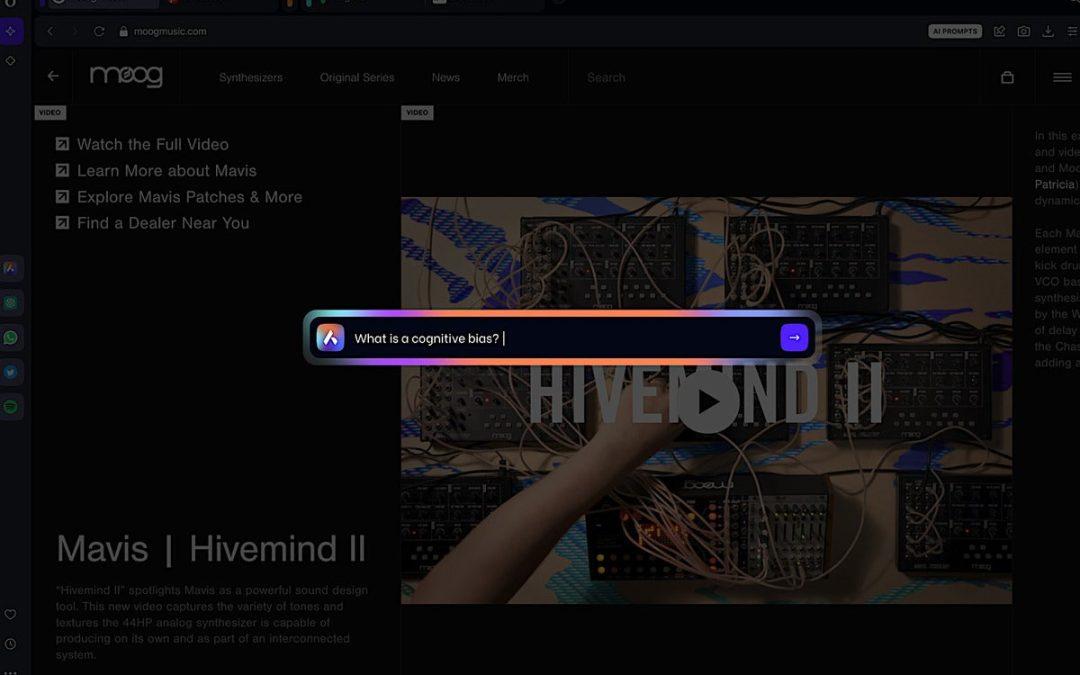The height and width of the screenshot is (675, 1080).
Task: Open Find a Dealer Near You link
Action: pyautogui.click(x=162, y=223)
